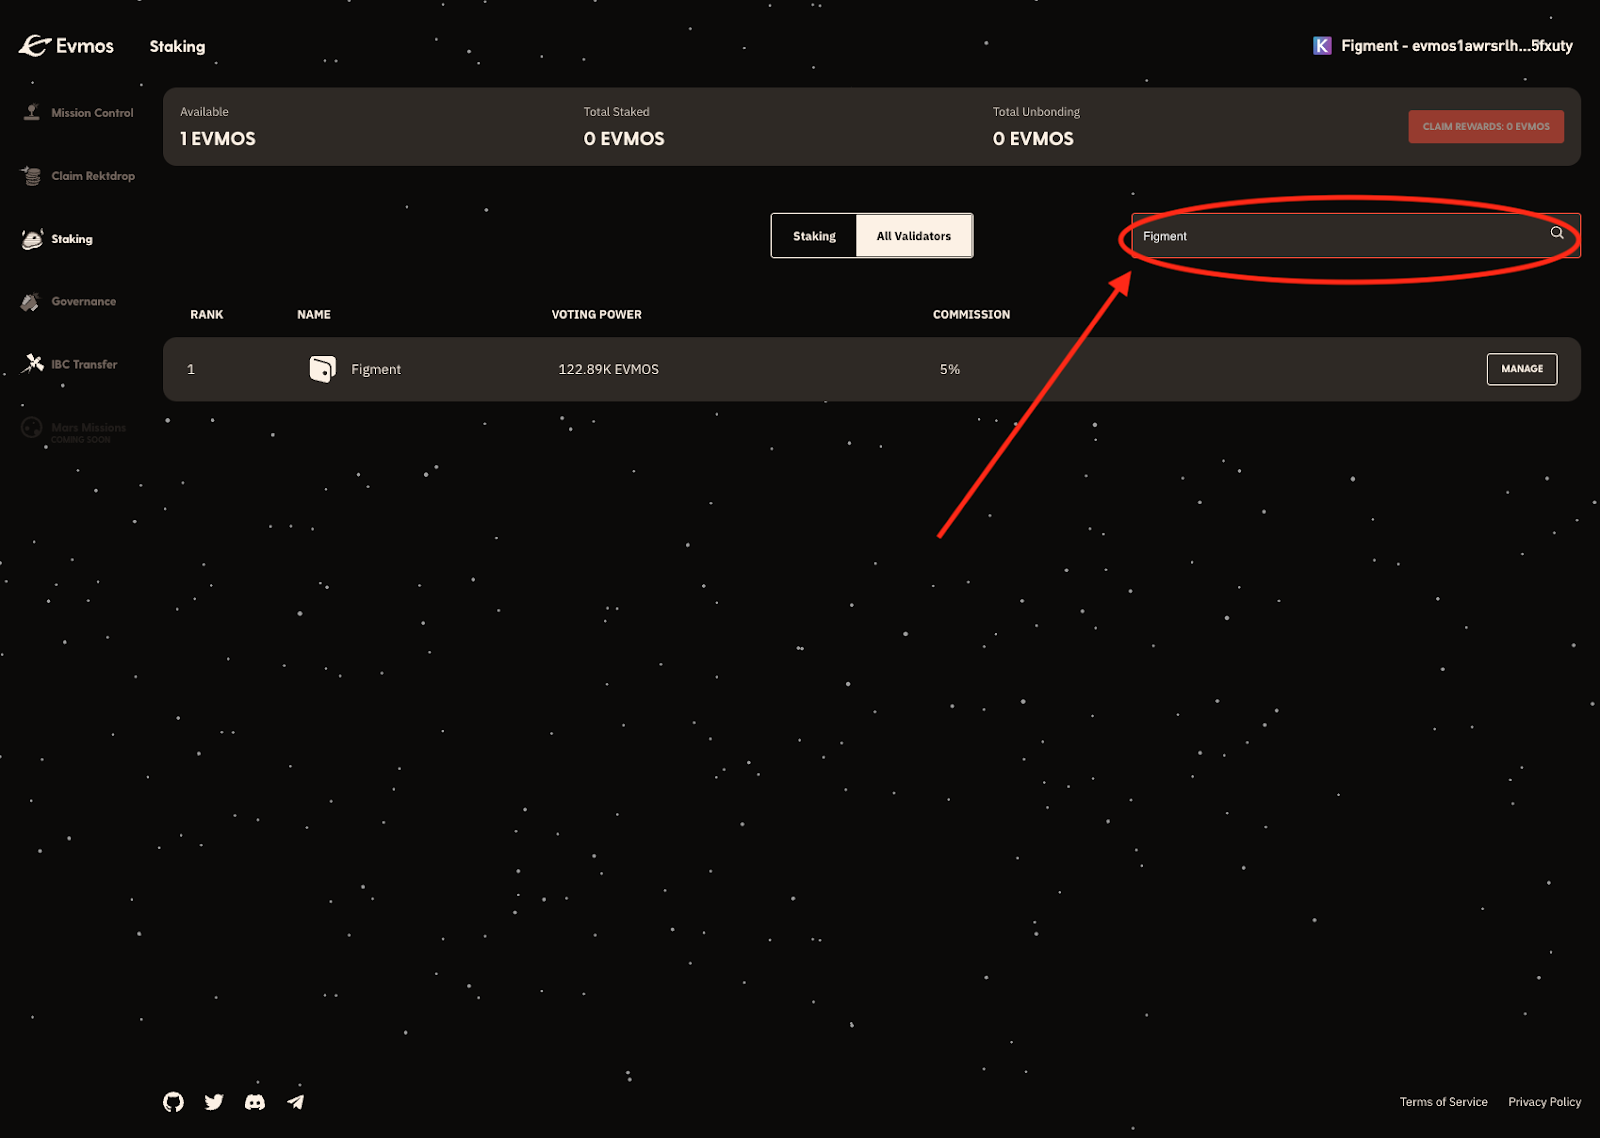Click the search magnifier icon
1600x1138 pixels.
pos(1557,233)
